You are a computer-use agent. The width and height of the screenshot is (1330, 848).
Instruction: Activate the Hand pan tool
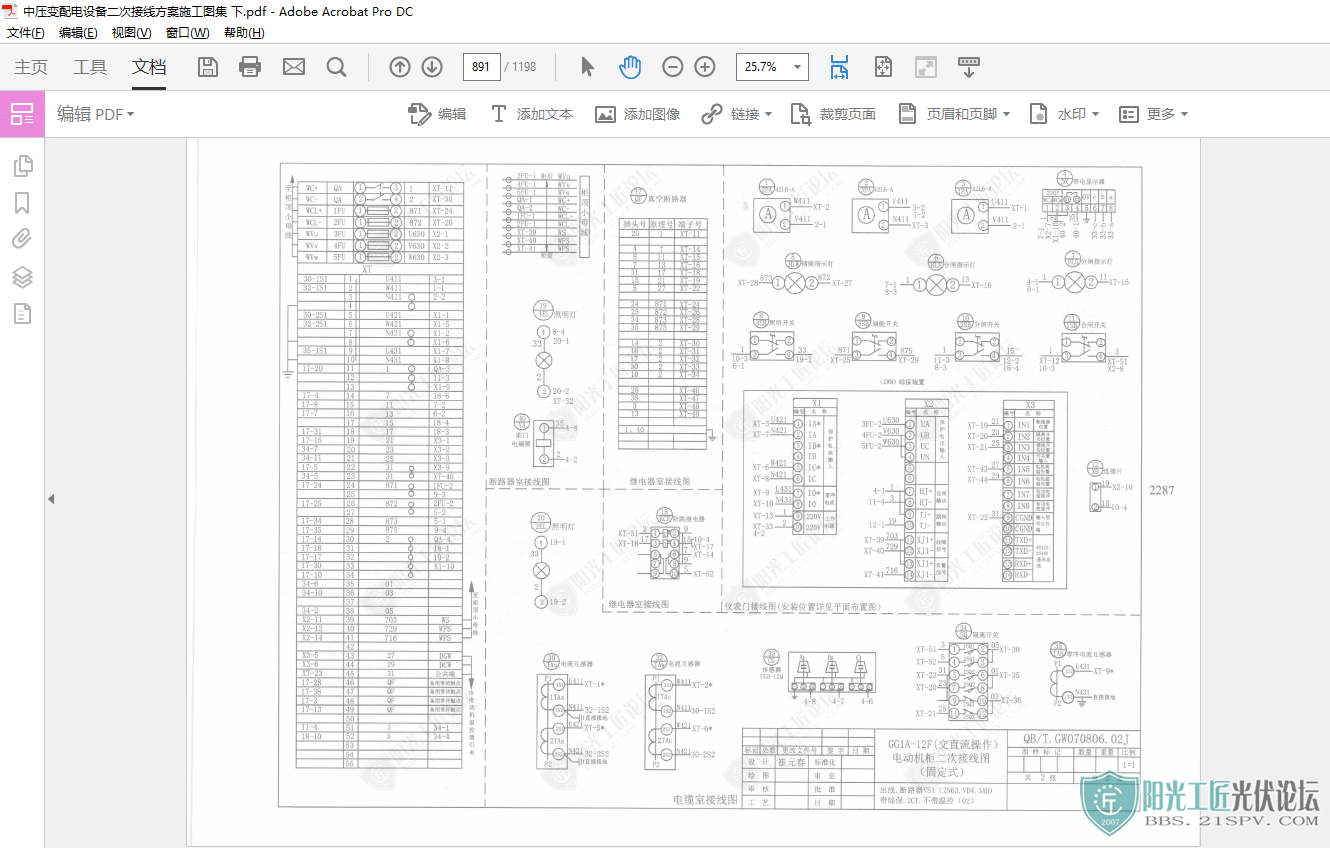629,67
